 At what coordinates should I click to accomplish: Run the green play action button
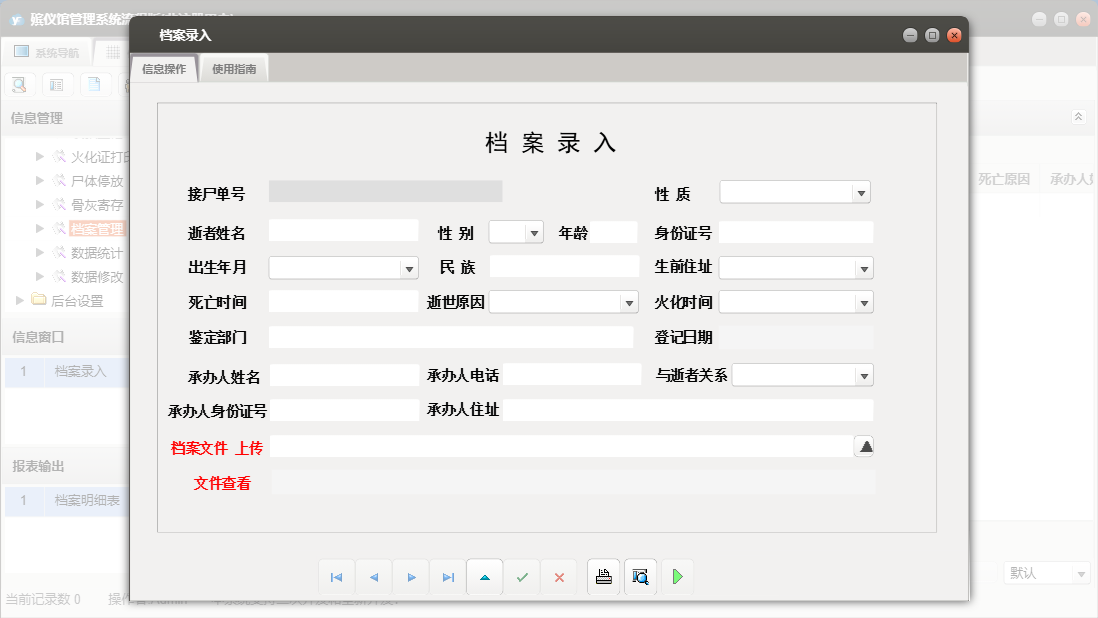(x=677, y=576)
